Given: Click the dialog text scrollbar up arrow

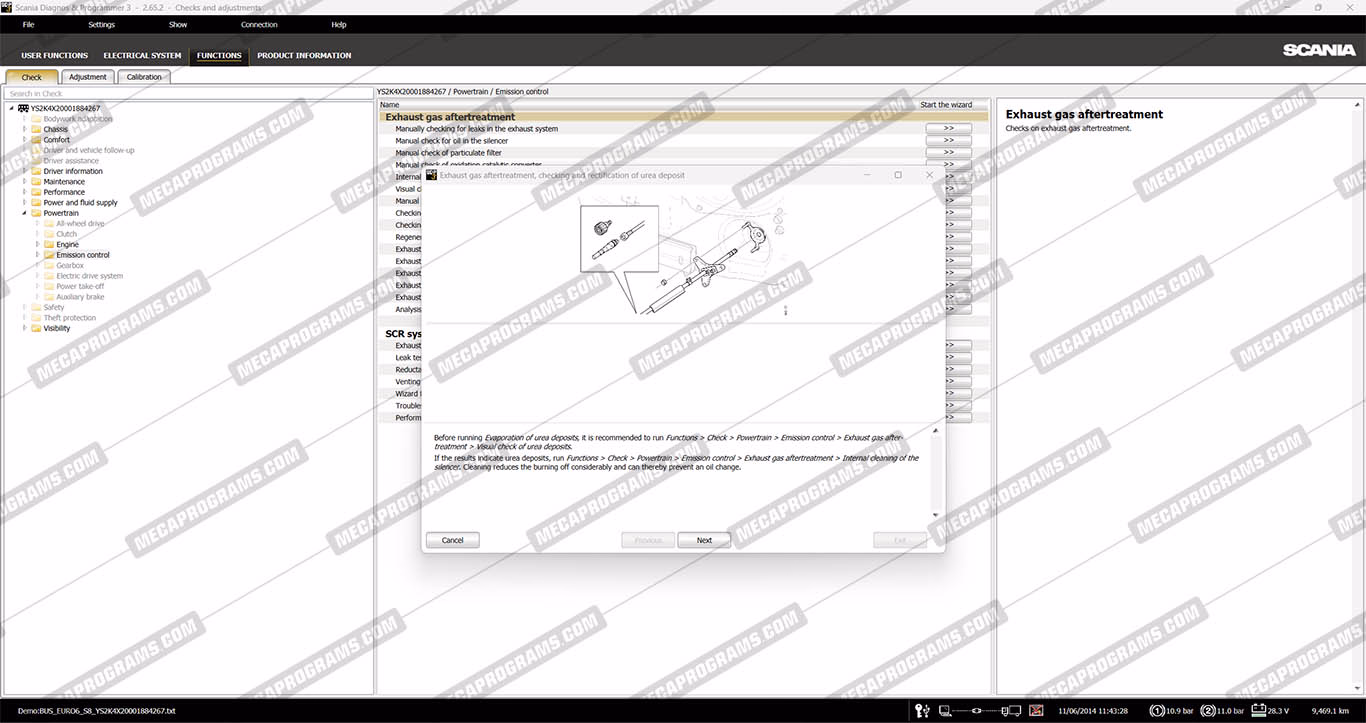Looking at the screenshot, I should pyautogui.click(x=936, y=431).
